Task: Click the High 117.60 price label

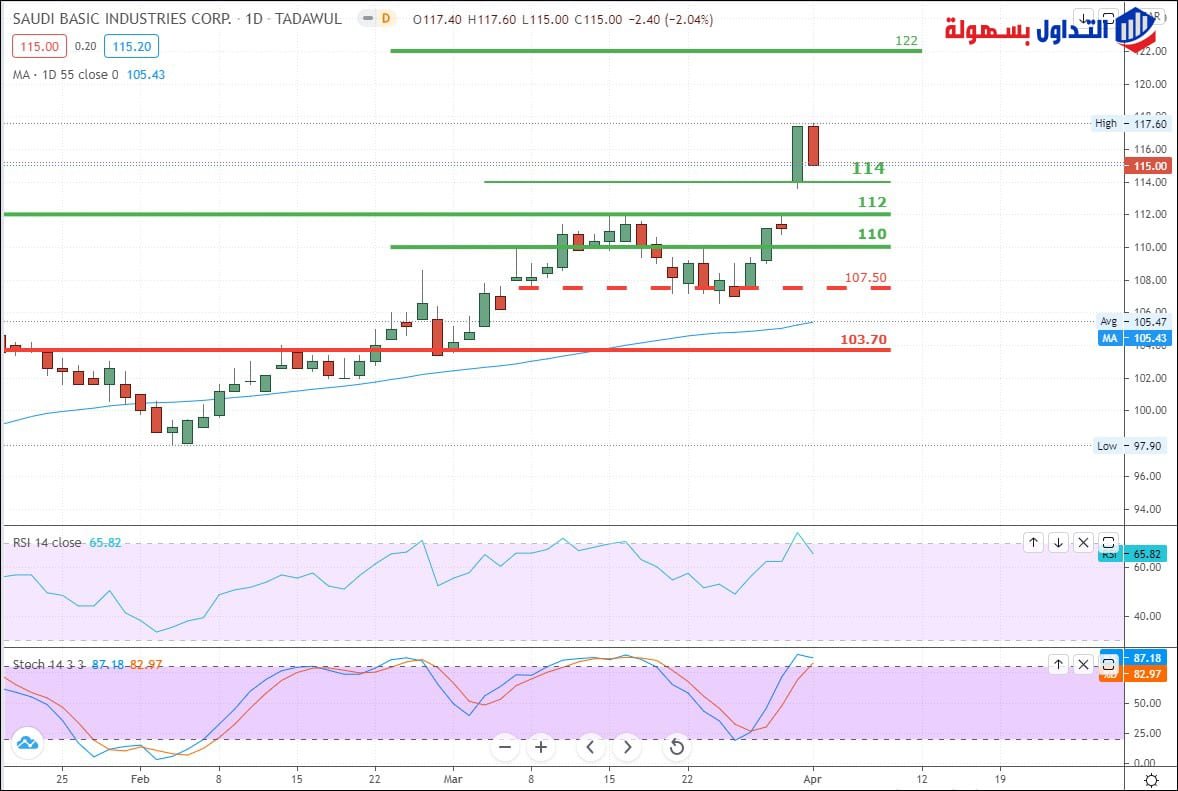Action: pos(1131,123)
